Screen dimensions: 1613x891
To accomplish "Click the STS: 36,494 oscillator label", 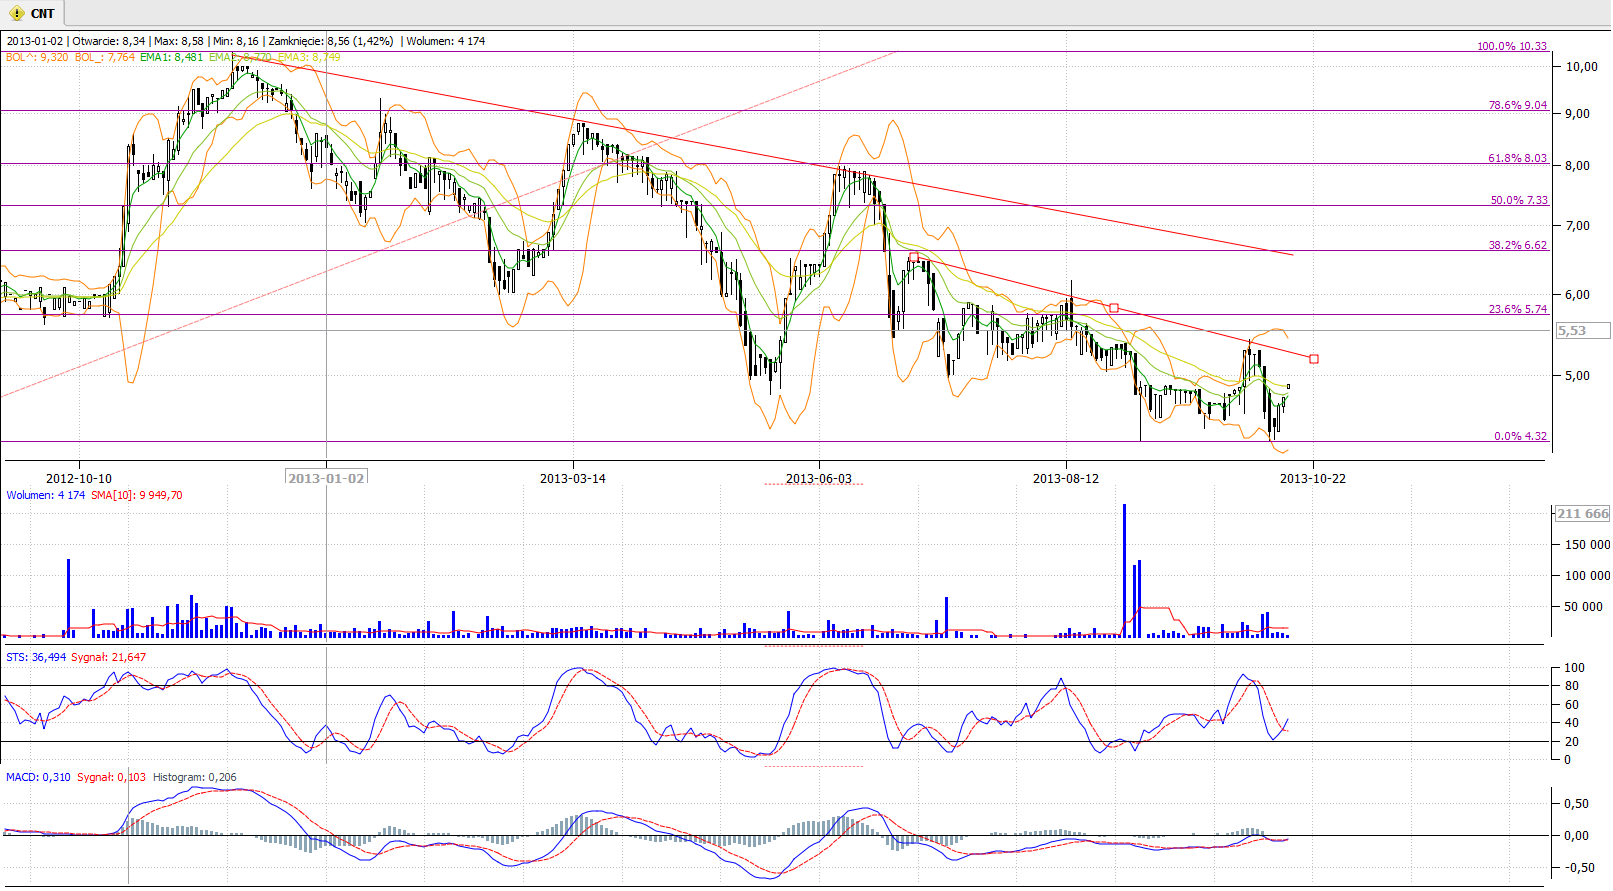I will 36,657.
